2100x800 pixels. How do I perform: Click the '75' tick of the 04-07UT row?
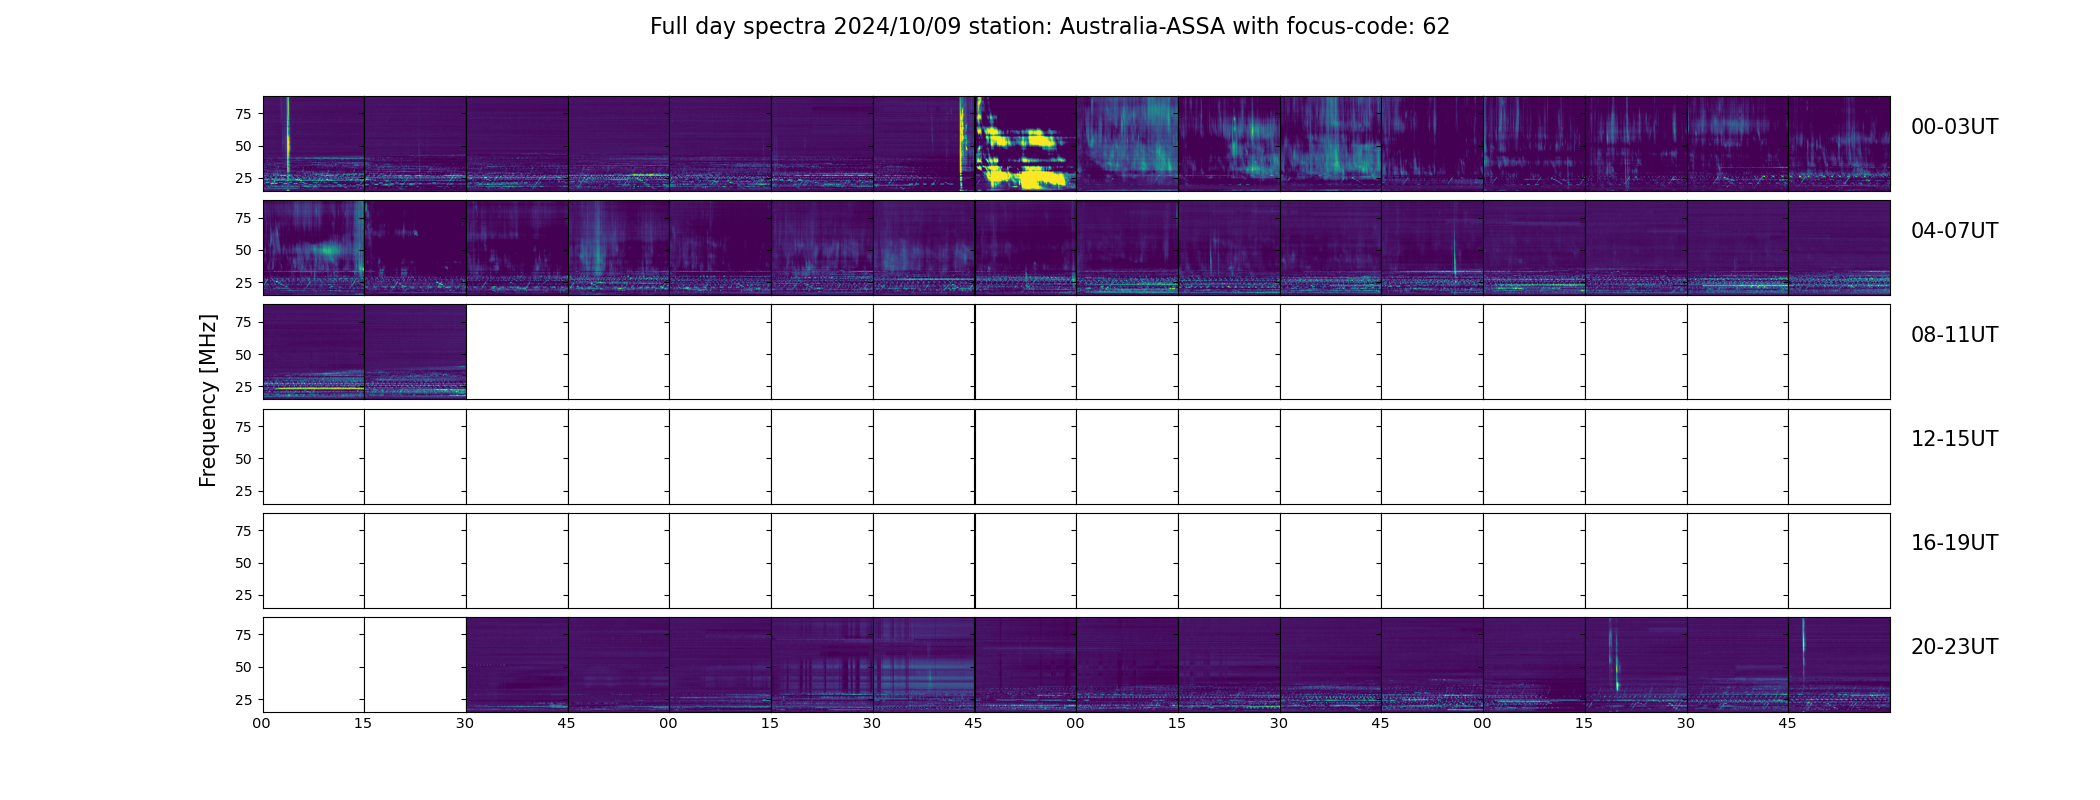point(243,218)
